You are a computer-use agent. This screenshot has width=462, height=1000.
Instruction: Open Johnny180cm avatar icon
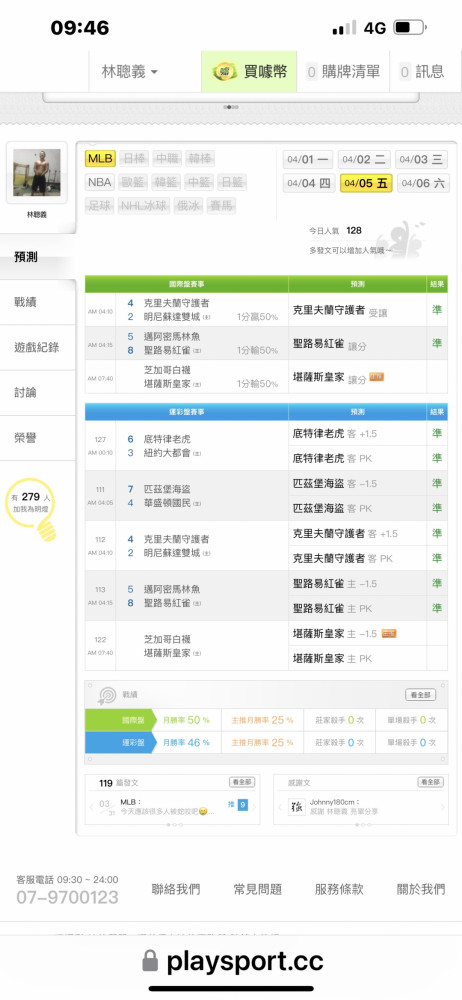click(x=297, y=807)
